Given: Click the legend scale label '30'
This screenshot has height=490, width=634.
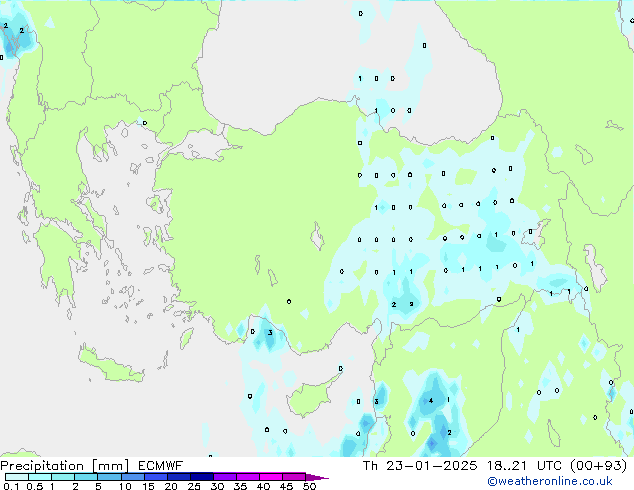Looking at the screenshot, I should 217,486.
